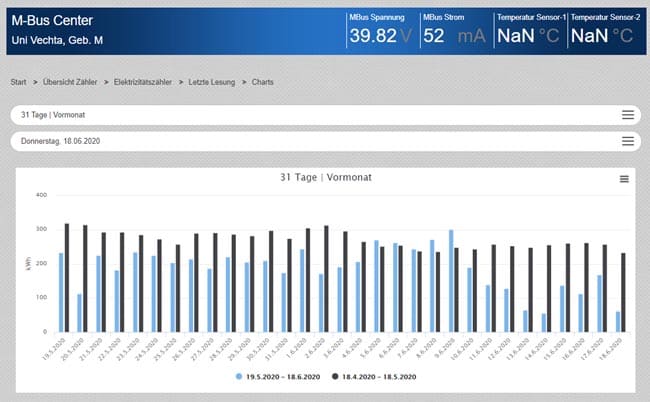This screenshot has height=402, width=650.
Task: Click the blue bar for 9.6.2020
Action: 450,281
